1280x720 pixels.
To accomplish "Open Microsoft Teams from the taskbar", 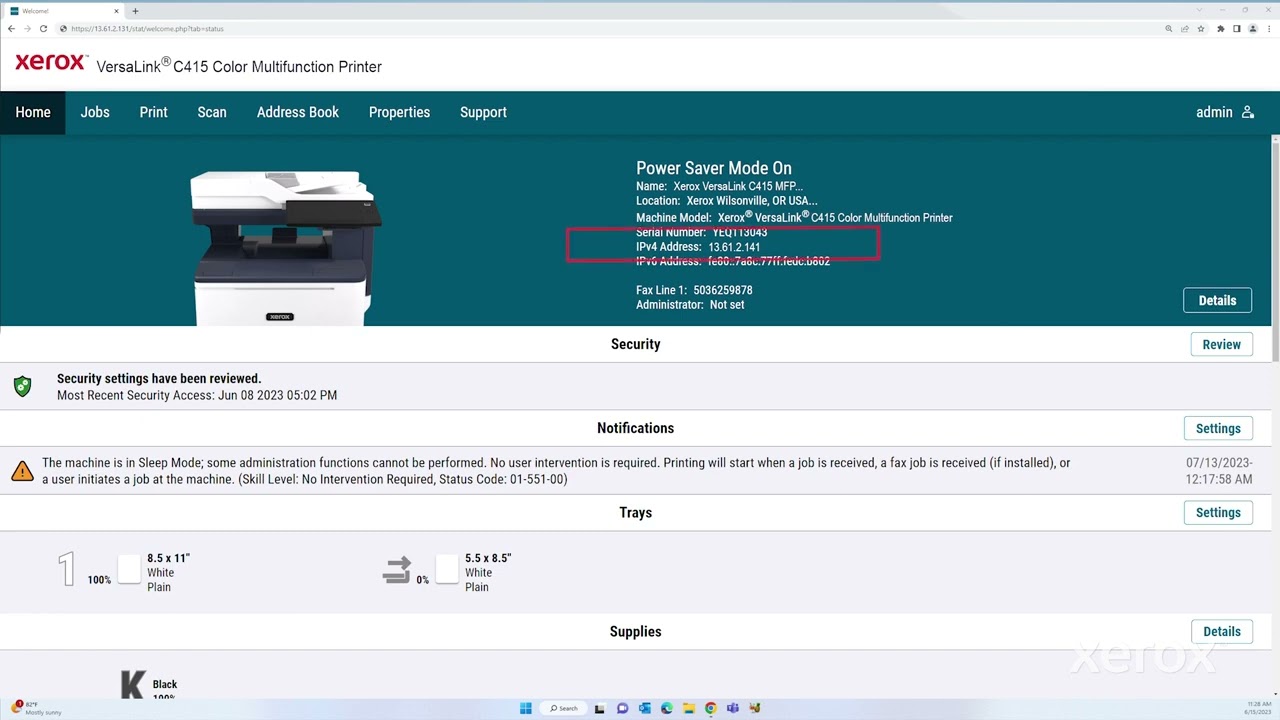I will pyautogui.click(x=732, y=708).
